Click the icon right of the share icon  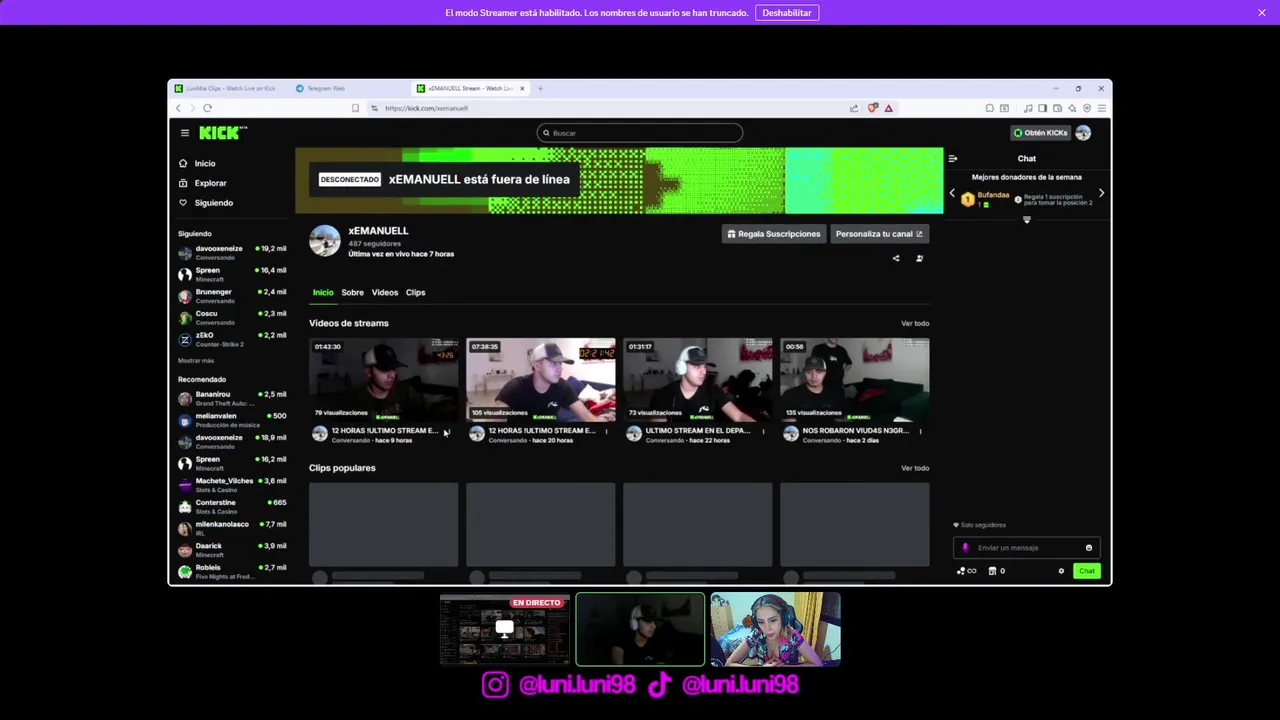tap(919, 259)
